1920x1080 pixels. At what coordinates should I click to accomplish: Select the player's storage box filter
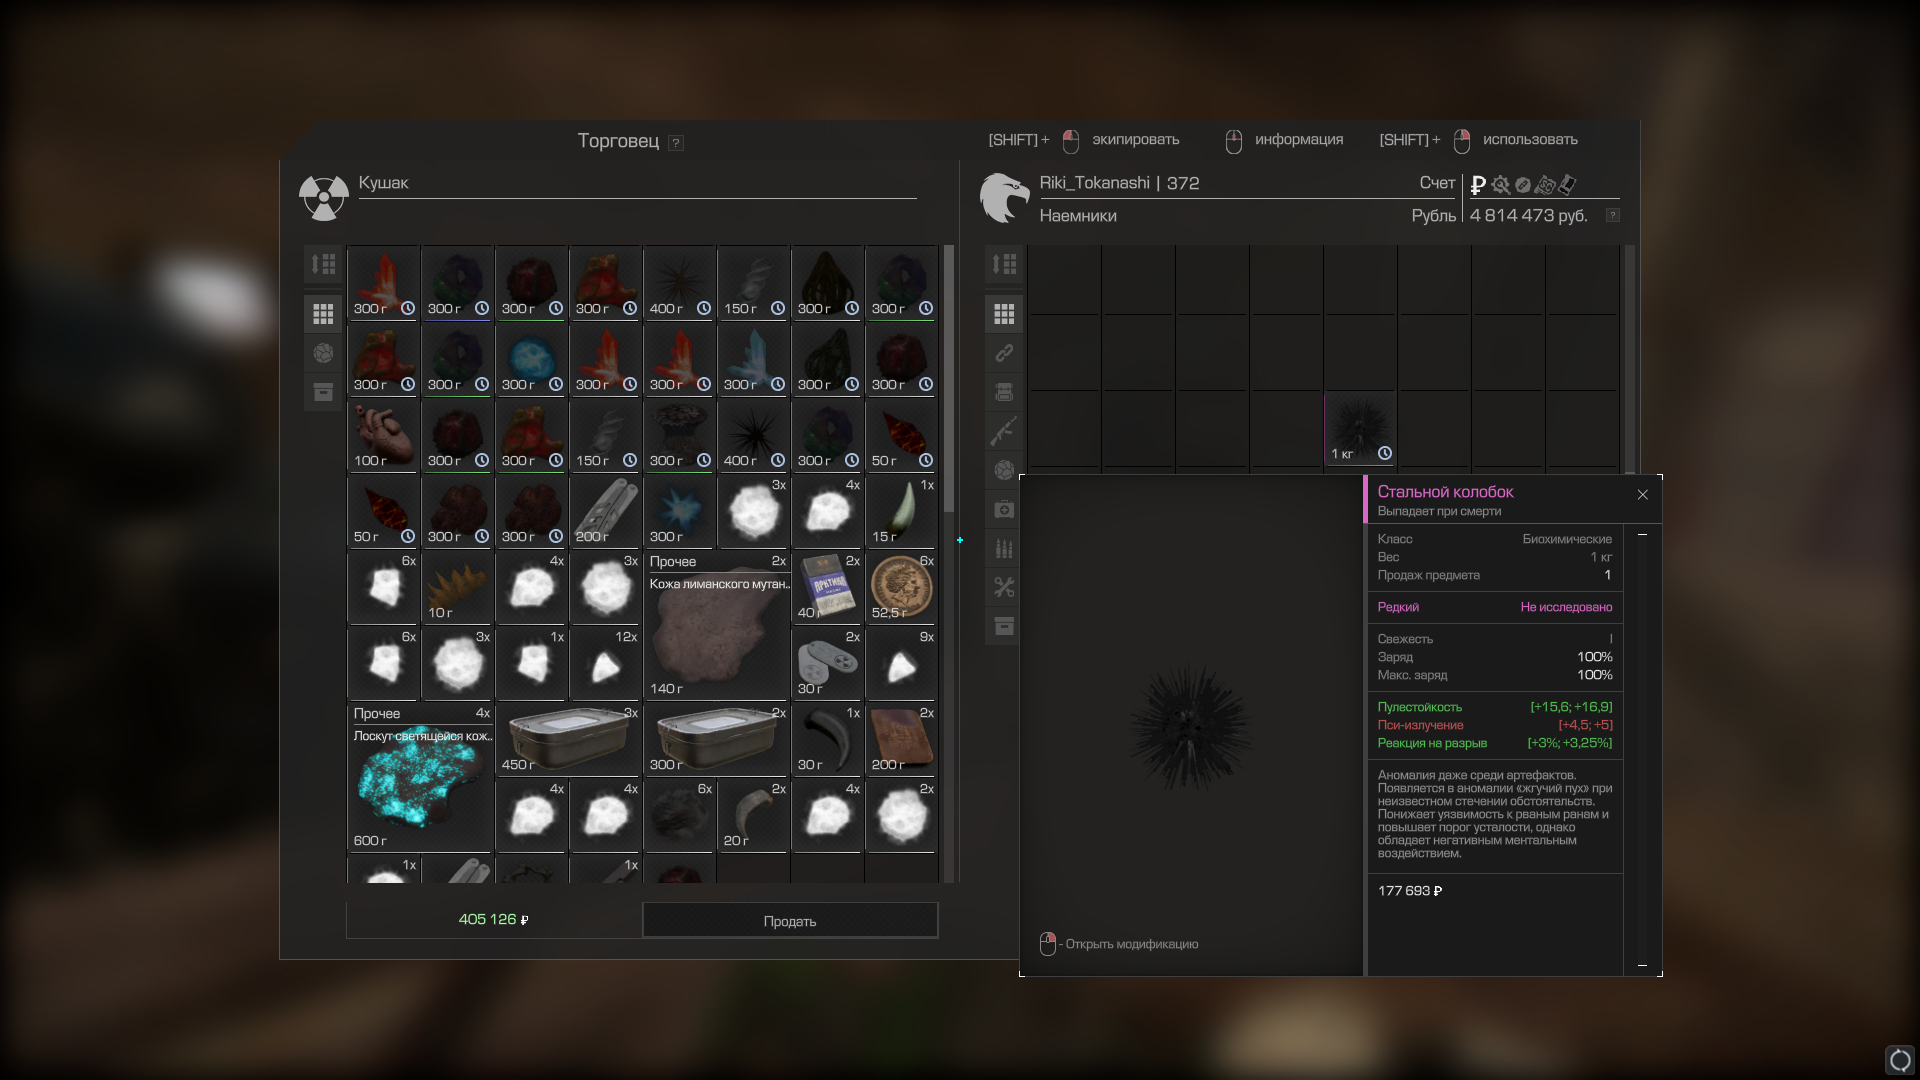1004,626
